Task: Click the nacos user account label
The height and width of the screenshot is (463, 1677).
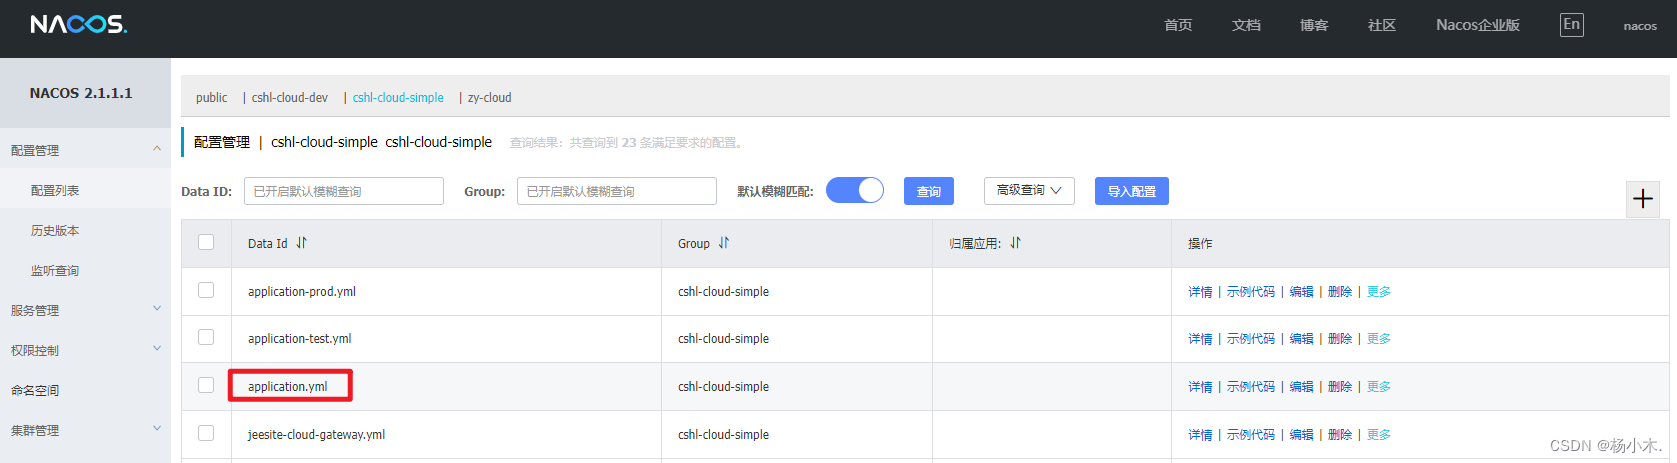Action: tap(1640, 26)
